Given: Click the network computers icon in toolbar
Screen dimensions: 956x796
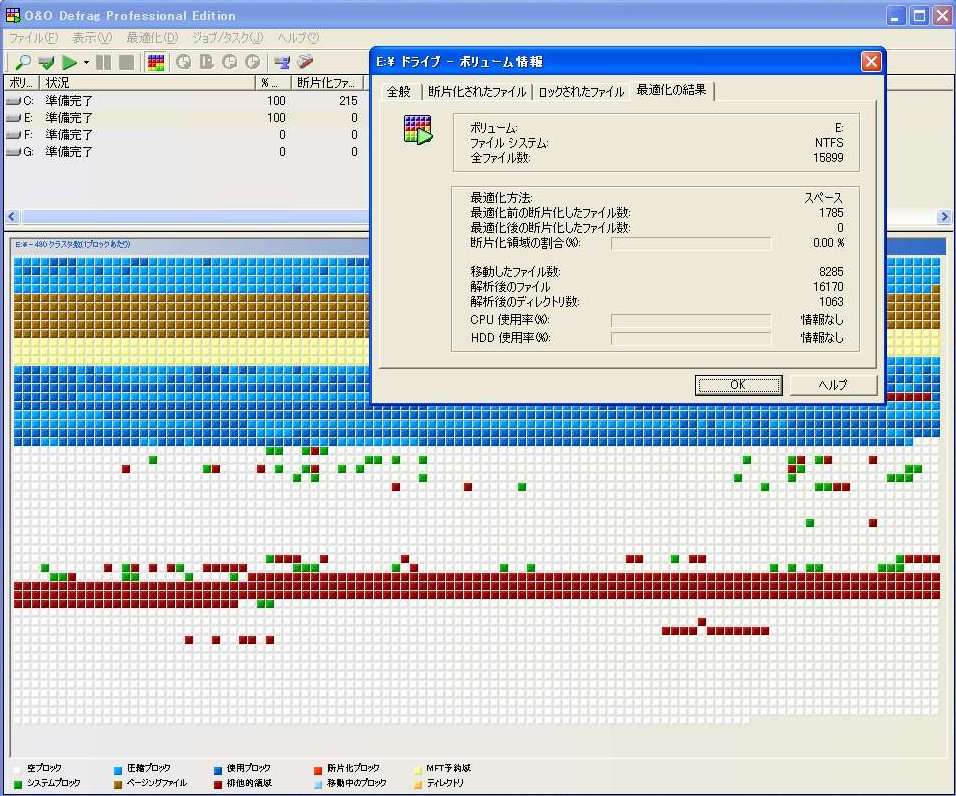Looking at the screenshot, I should (282, 62).
